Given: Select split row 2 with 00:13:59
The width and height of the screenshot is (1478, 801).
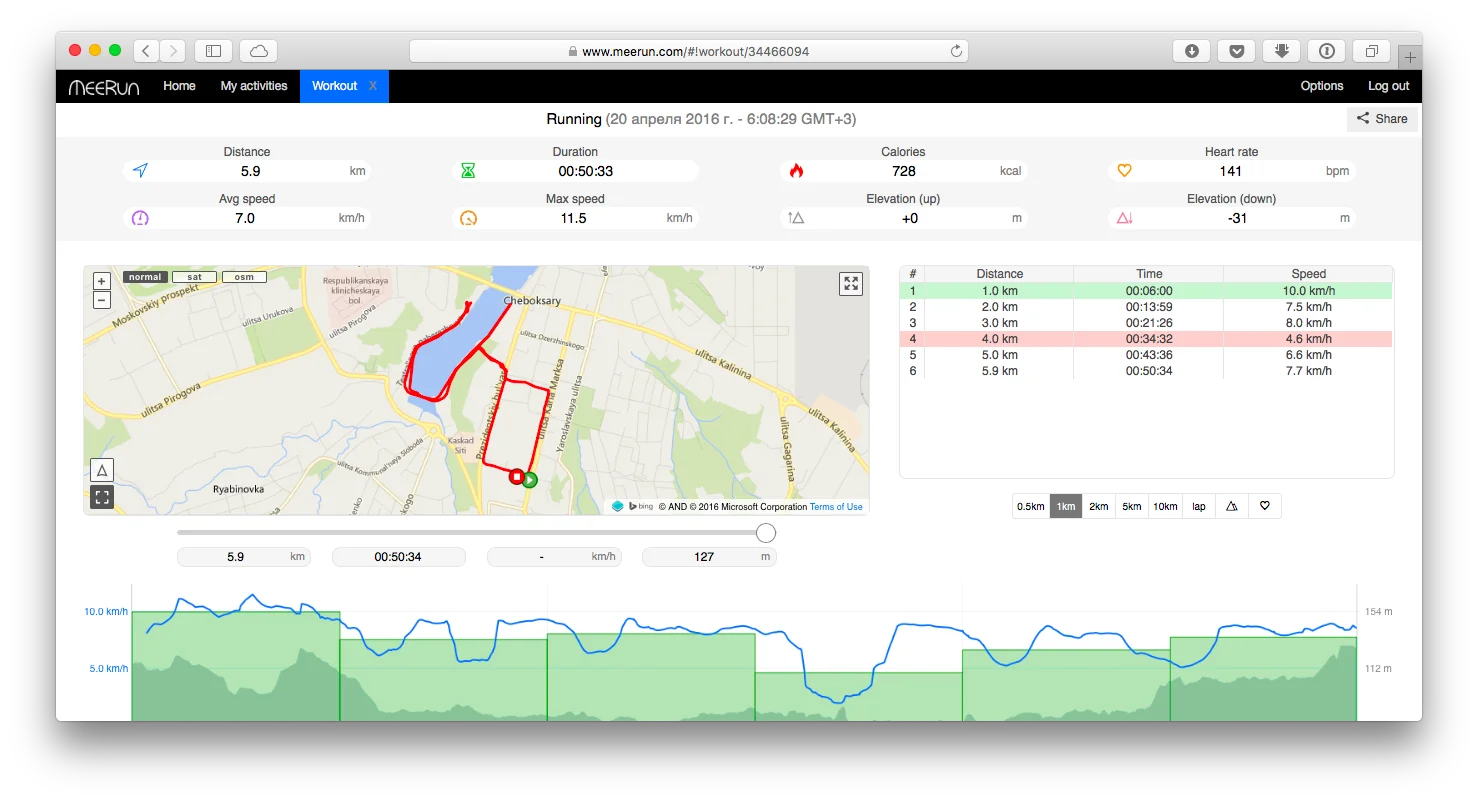Looking at the screenshot, I should tap(1146, 307).
